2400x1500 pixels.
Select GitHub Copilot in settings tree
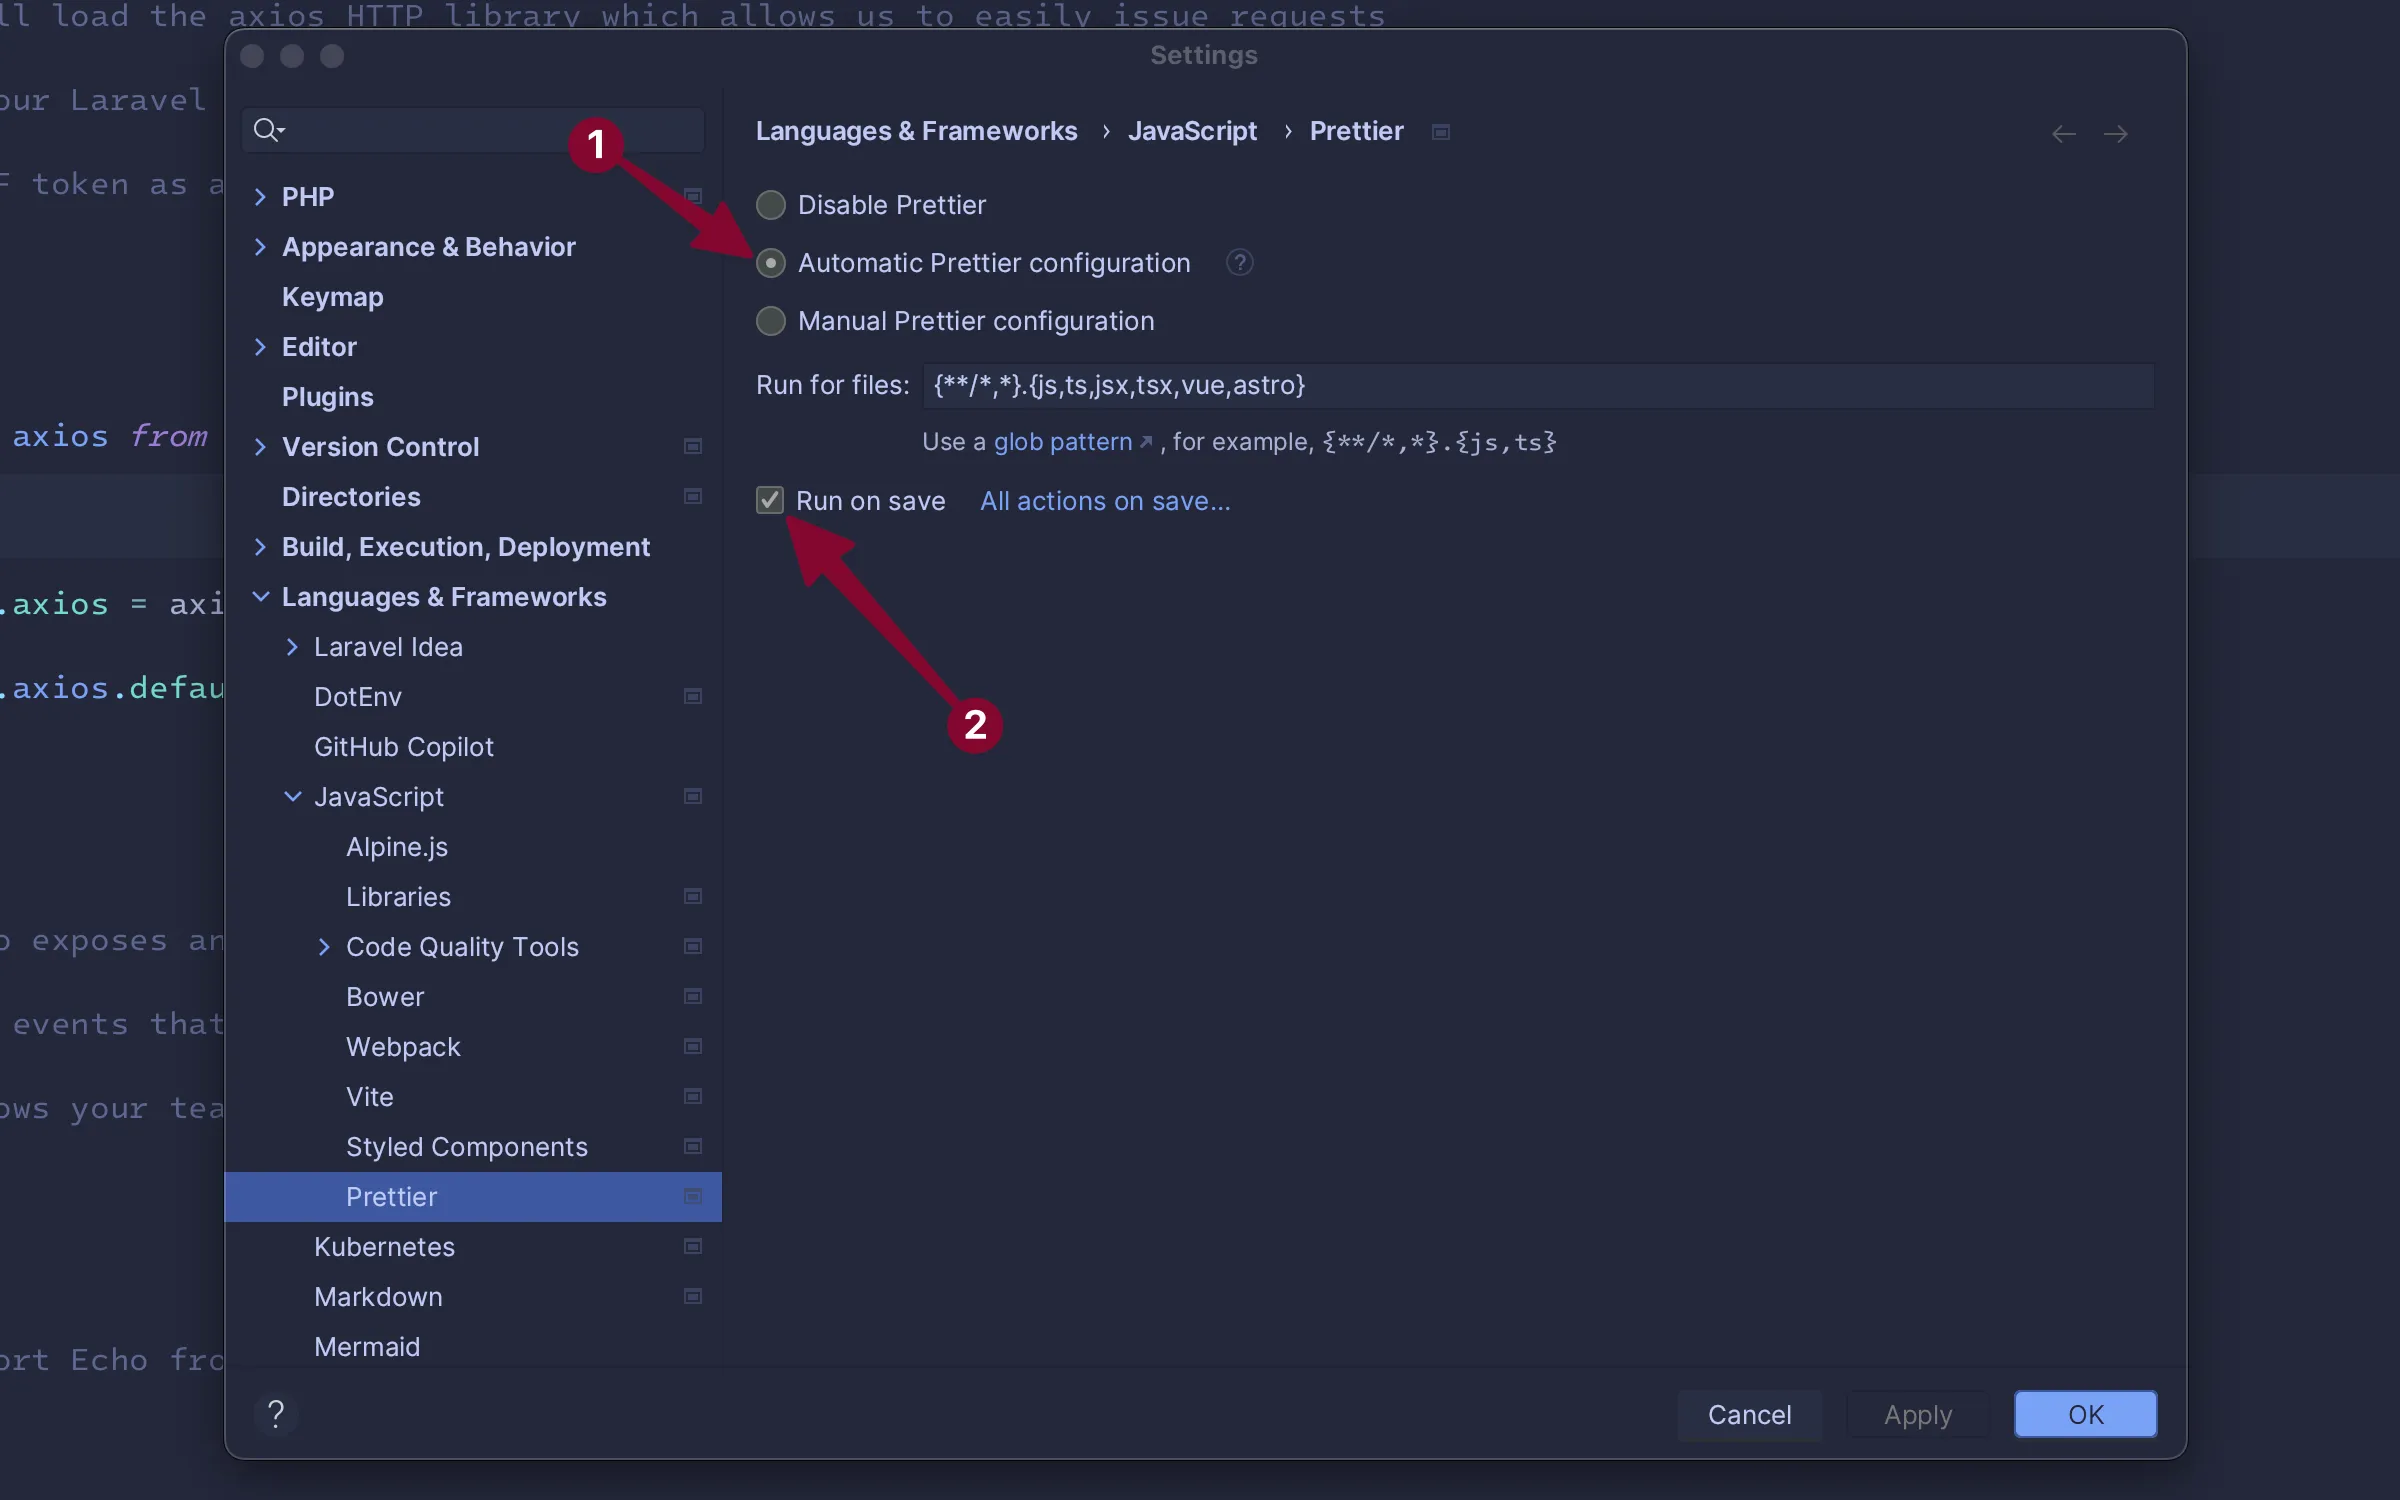(x=403, y=747)
